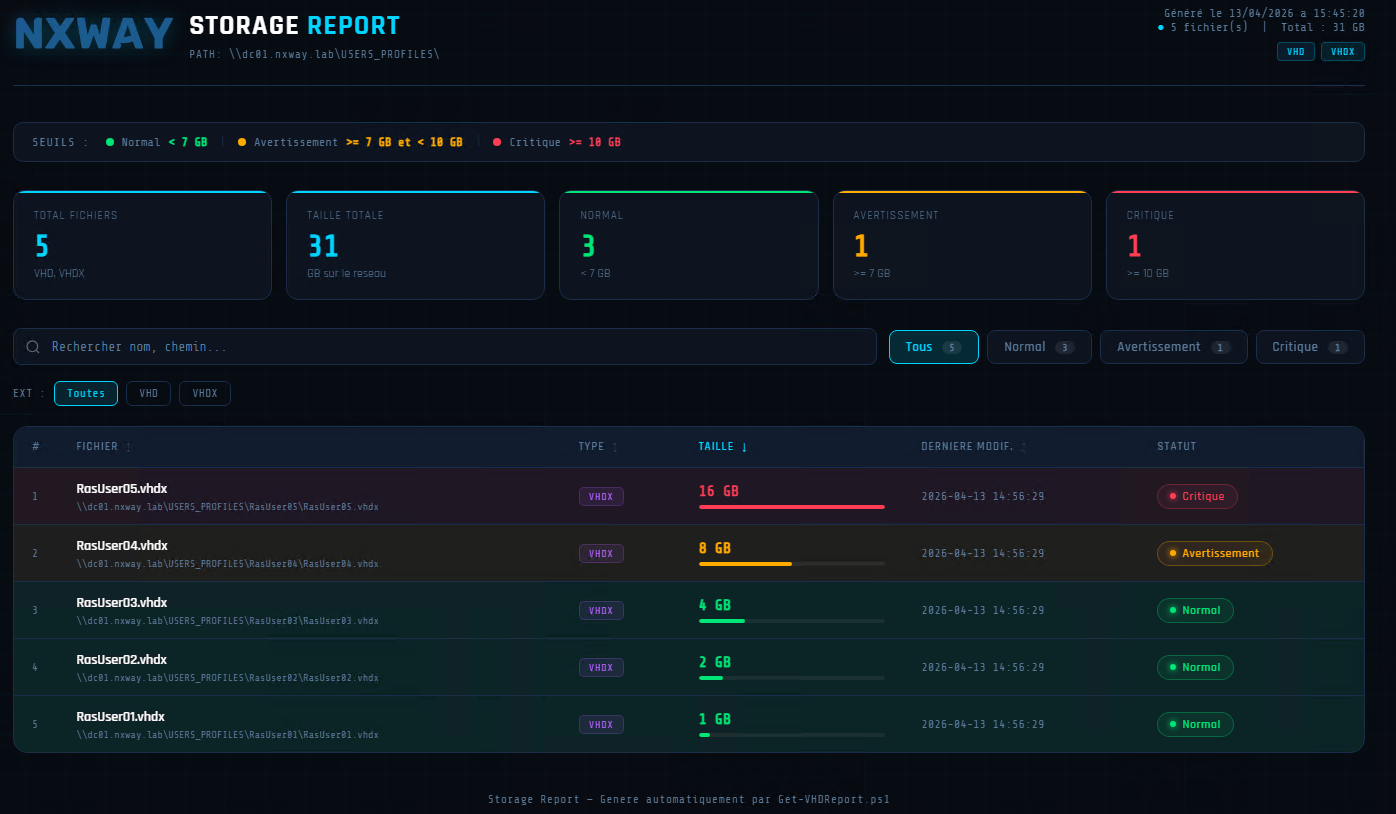Sort by the FICHIER column arrows
The image size is (1396, 814).
pos(128,447)
